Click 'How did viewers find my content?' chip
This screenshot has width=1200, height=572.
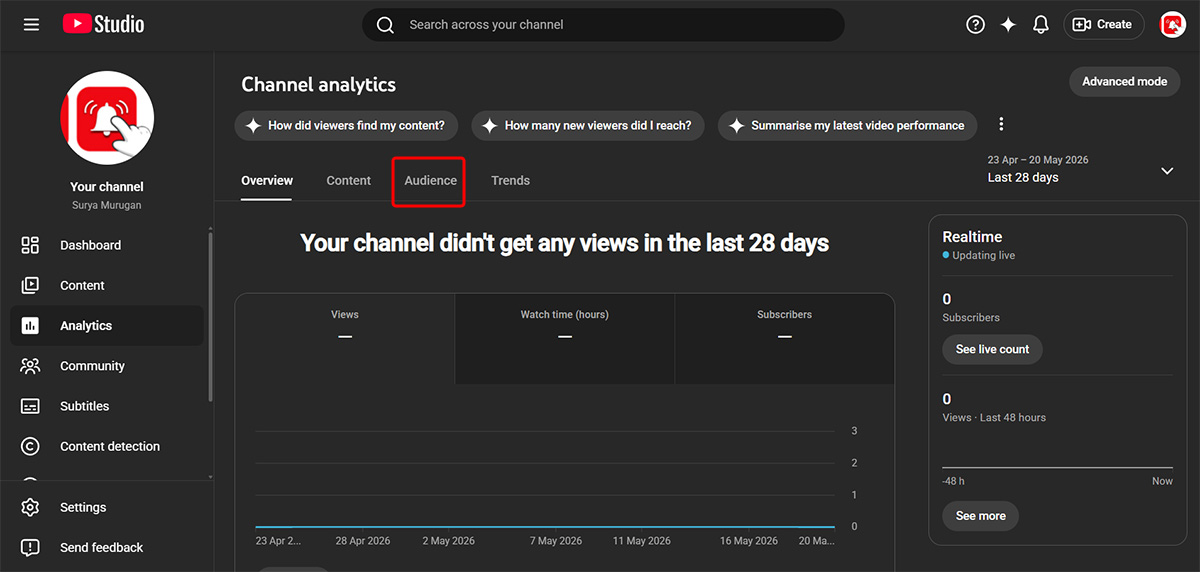[x=346, y=126]
